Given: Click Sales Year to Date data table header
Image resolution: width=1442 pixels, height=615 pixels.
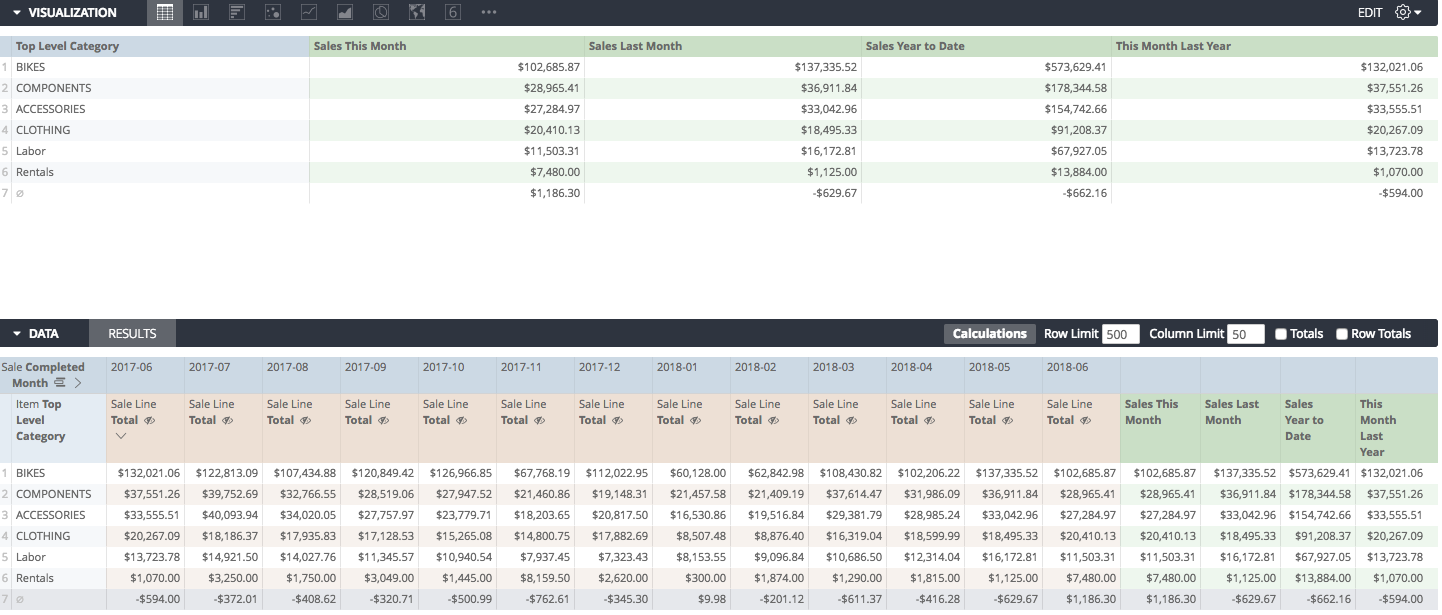Looking at the screenshot, I should click(1317, 428).
